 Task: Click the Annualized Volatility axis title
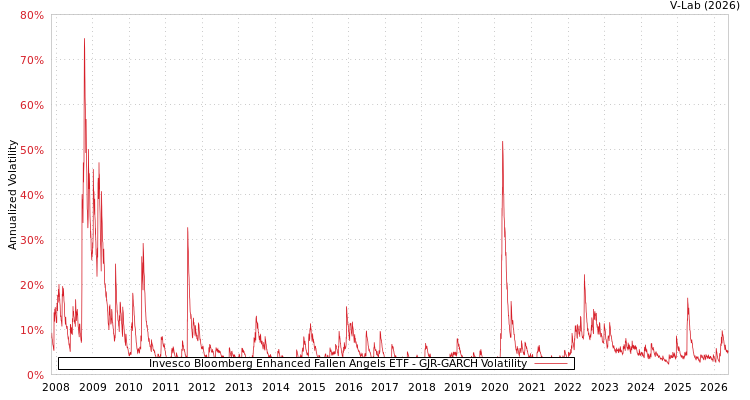click(12, 195)
